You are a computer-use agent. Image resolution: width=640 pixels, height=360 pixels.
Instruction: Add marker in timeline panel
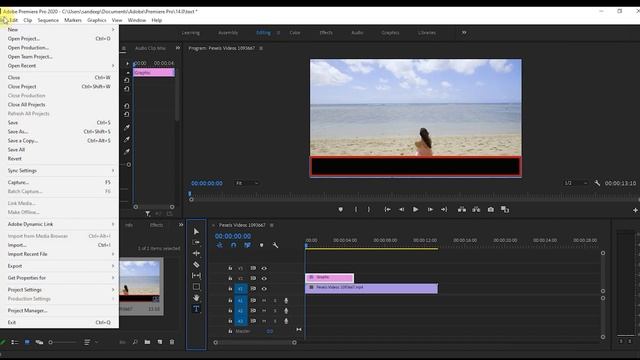(262, 245)
